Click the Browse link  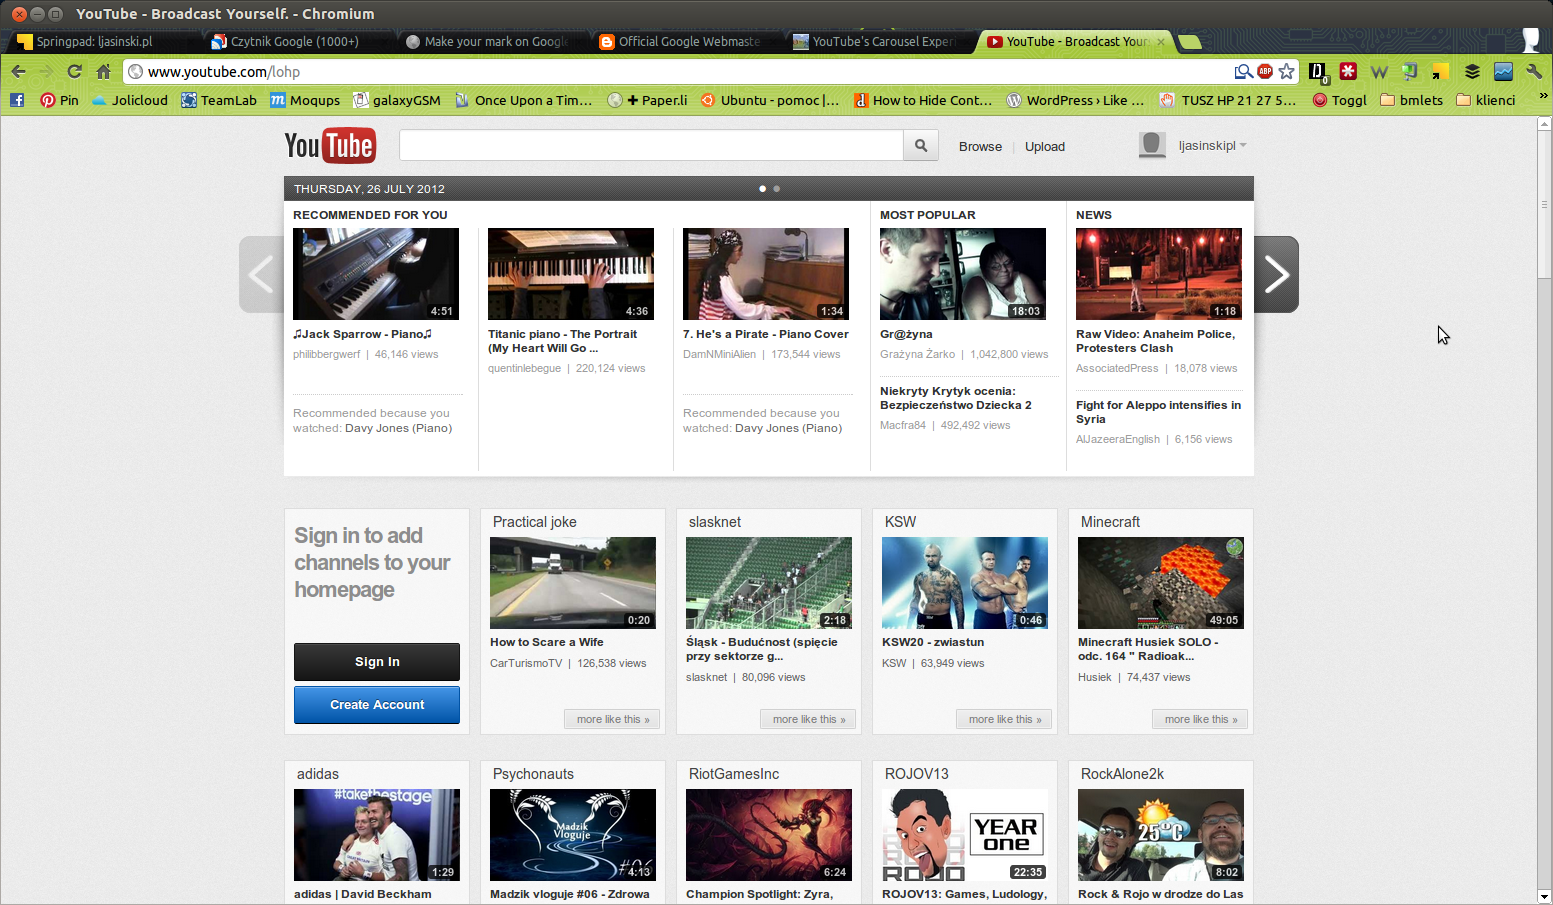point(980,146)
